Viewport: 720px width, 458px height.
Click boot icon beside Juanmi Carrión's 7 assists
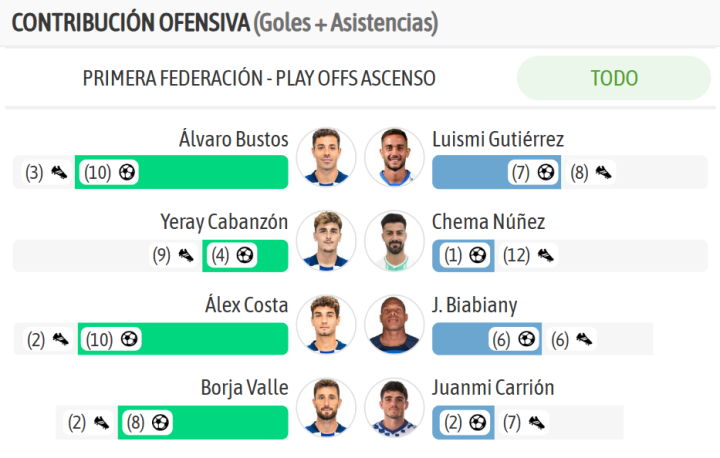point(536,423)
